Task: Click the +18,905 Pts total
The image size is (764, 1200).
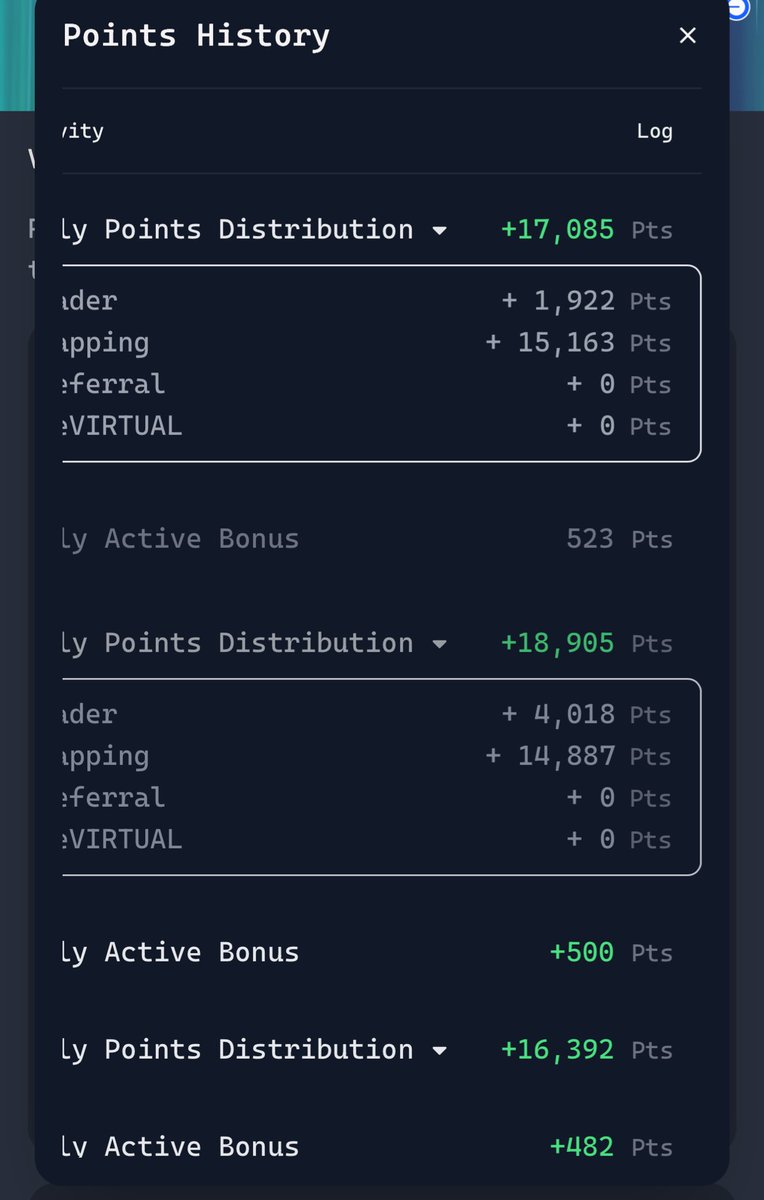Action: 587,643
